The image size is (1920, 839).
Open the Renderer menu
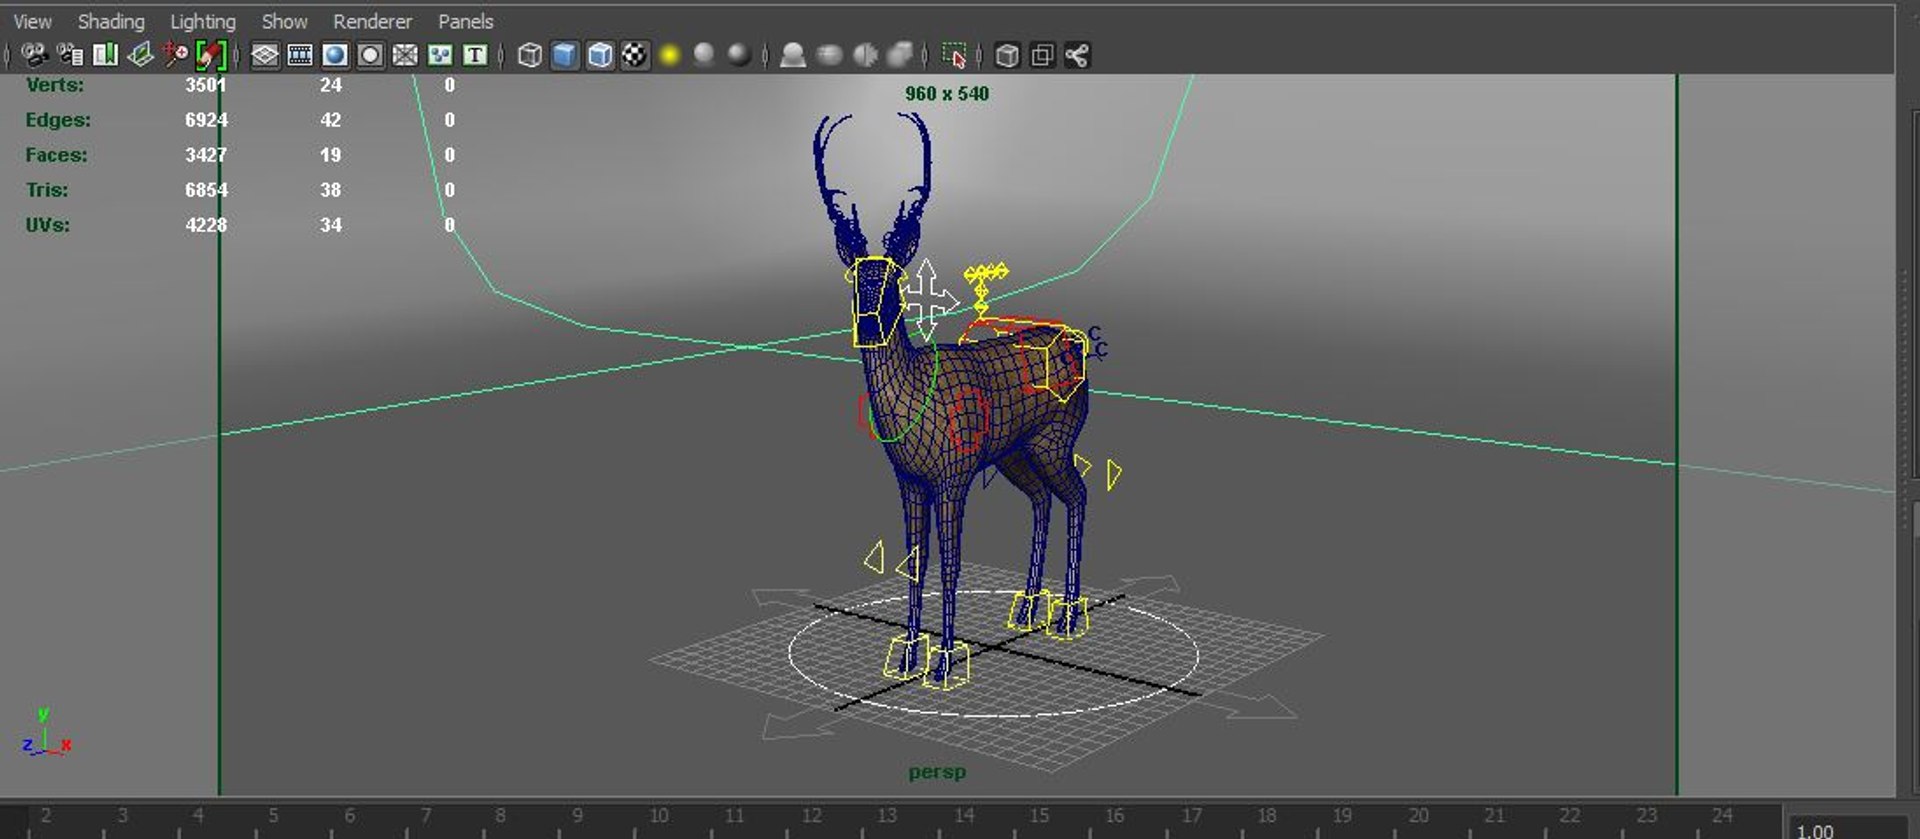pos(372,21)
